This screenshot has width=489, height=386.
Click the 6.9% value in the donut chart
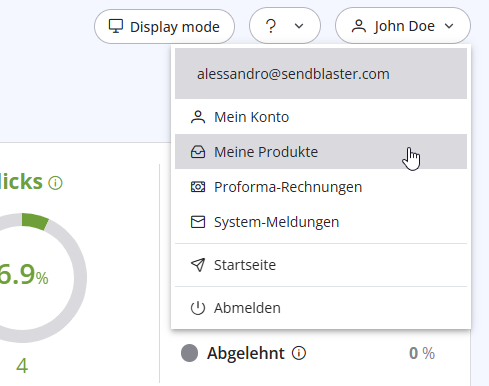coord(23,275)
